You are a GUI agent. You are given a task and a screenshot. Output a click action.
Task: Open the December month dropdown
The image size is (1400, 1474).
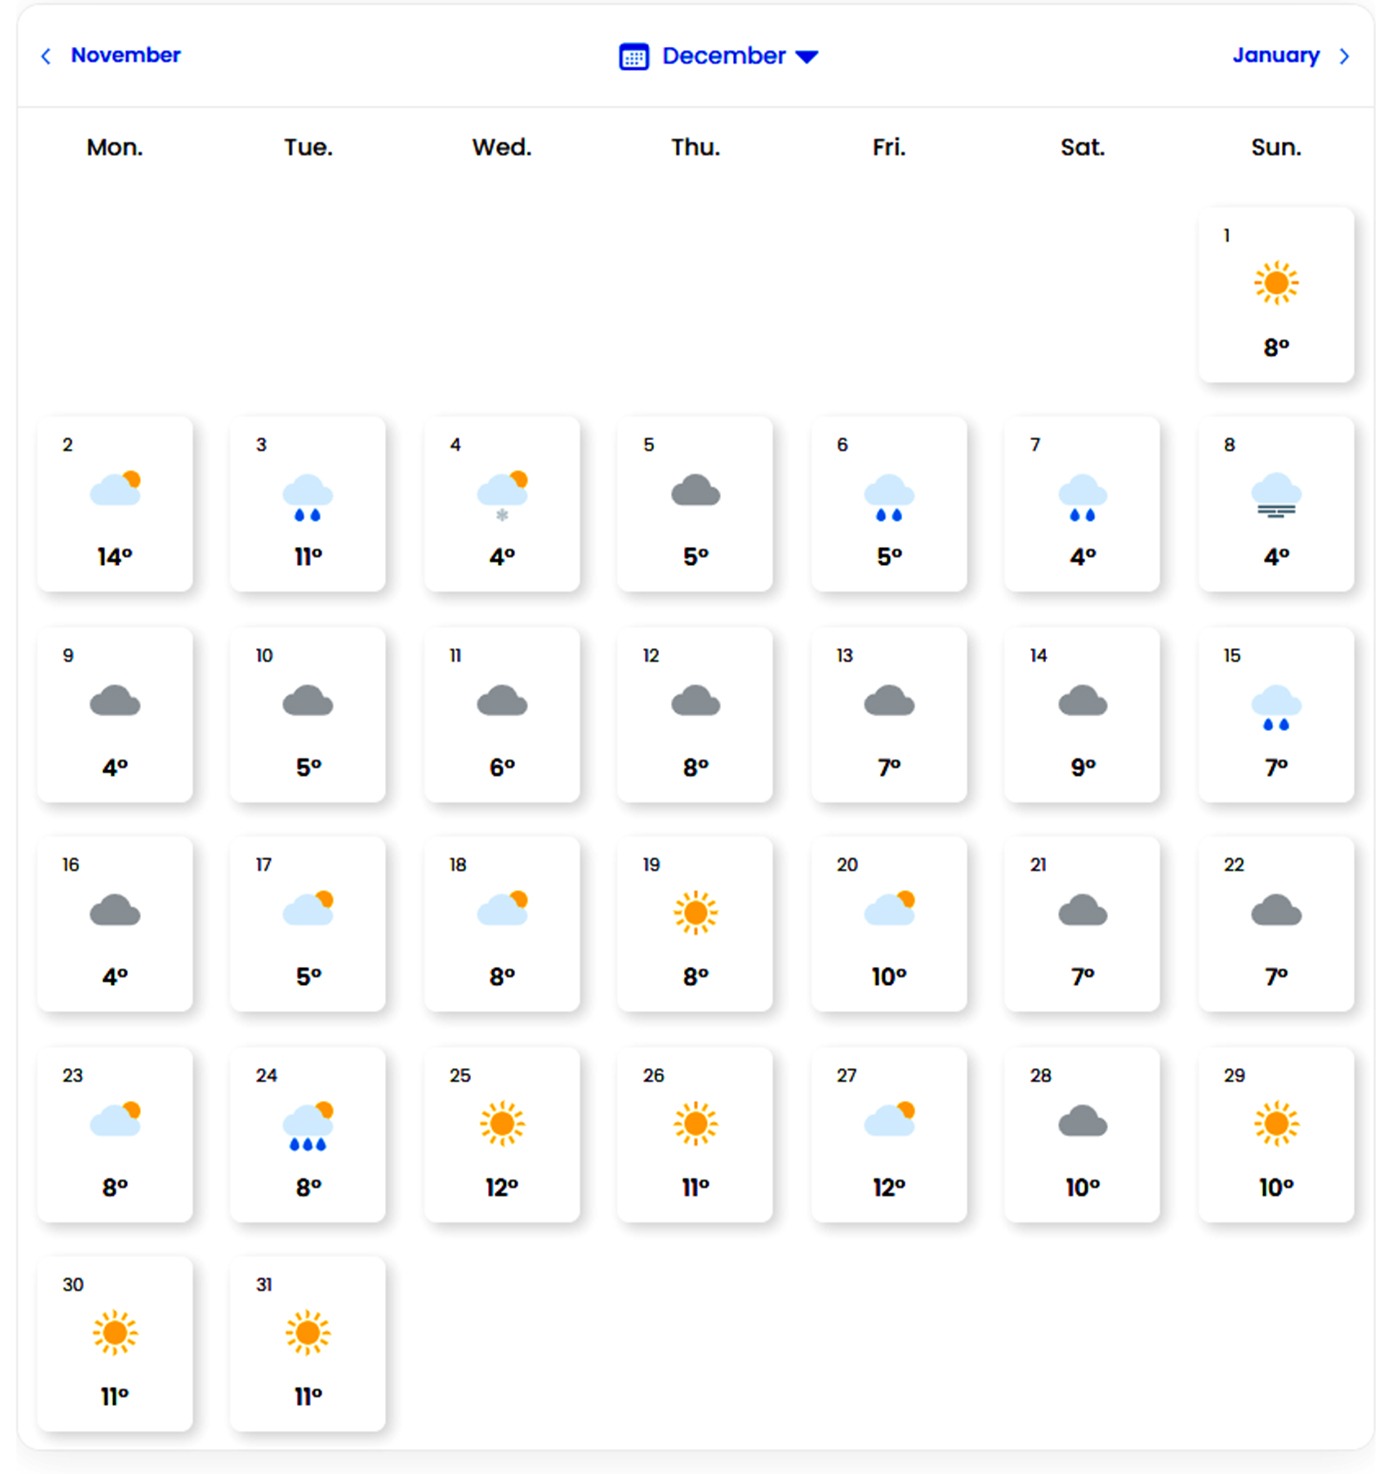(x=723, y=56)
